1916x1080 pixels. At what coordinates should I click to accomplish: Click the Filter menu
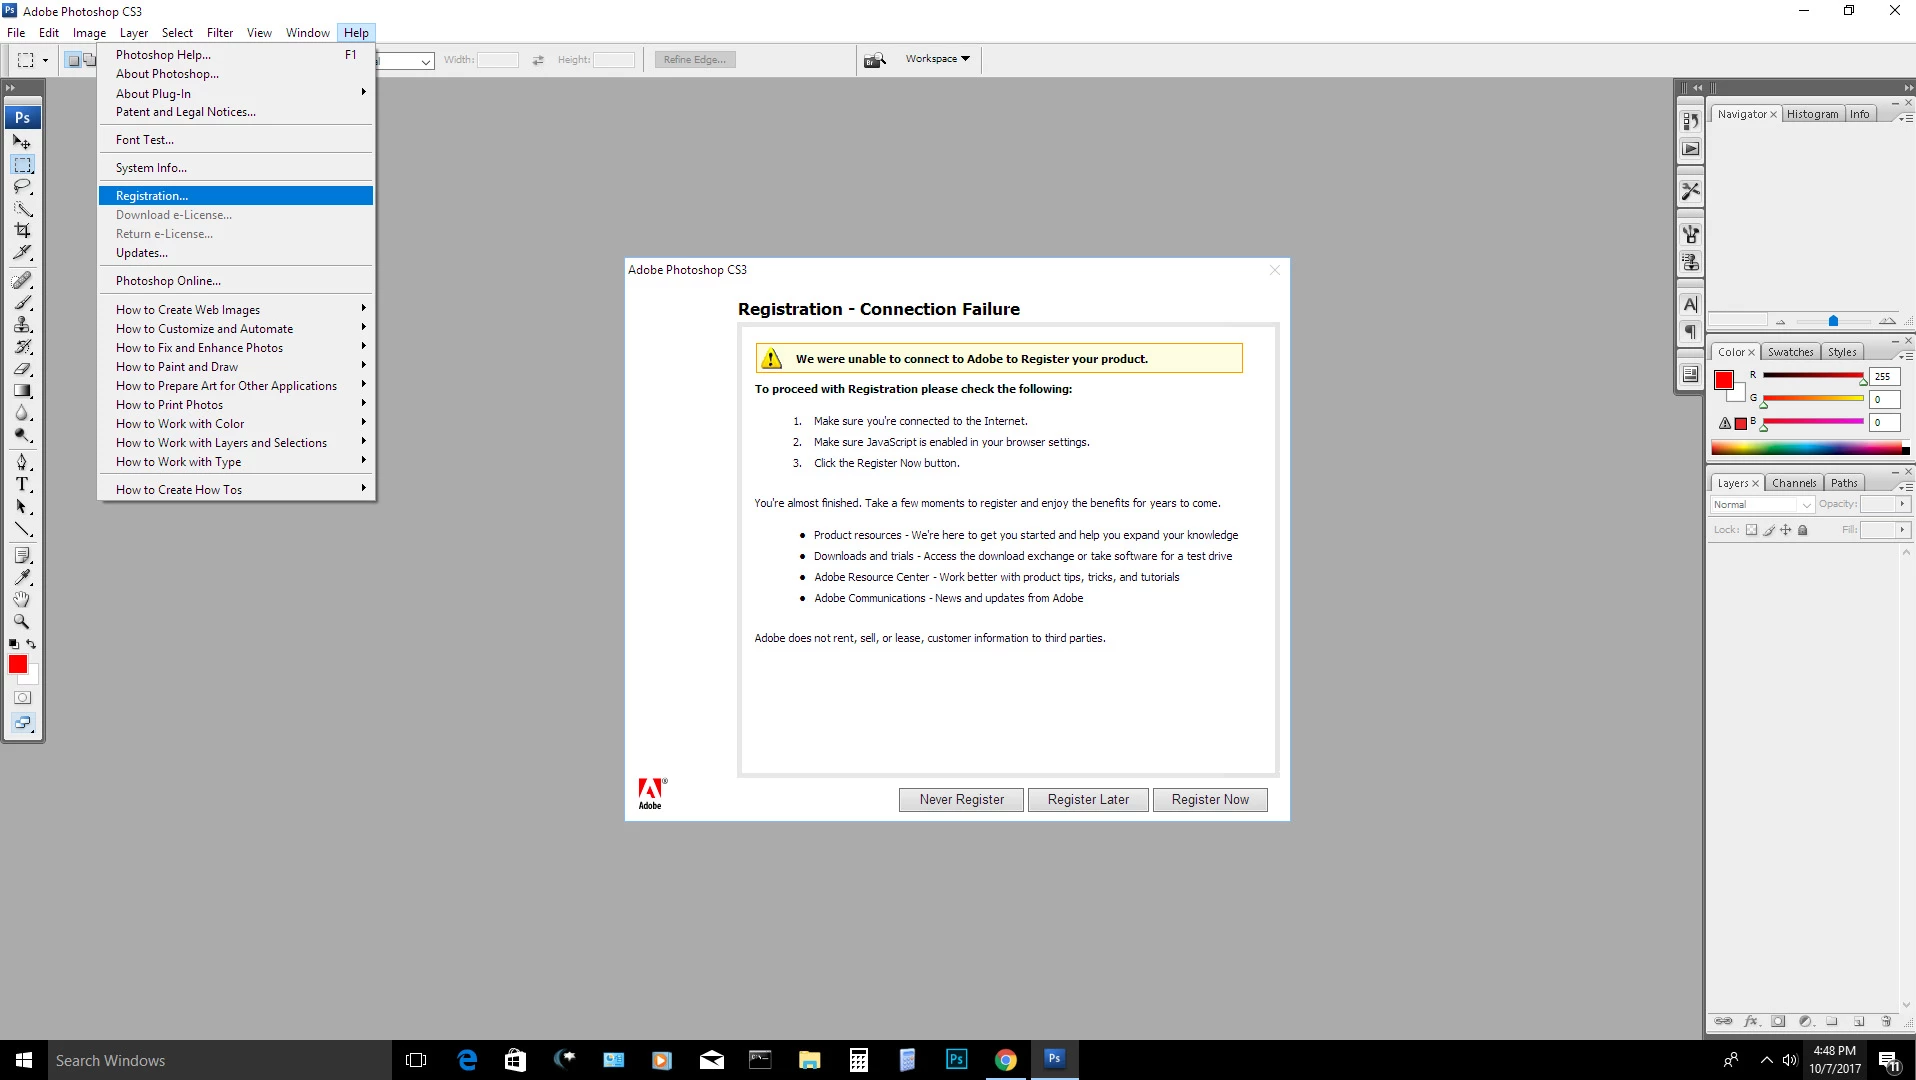[x=220, y=33]
